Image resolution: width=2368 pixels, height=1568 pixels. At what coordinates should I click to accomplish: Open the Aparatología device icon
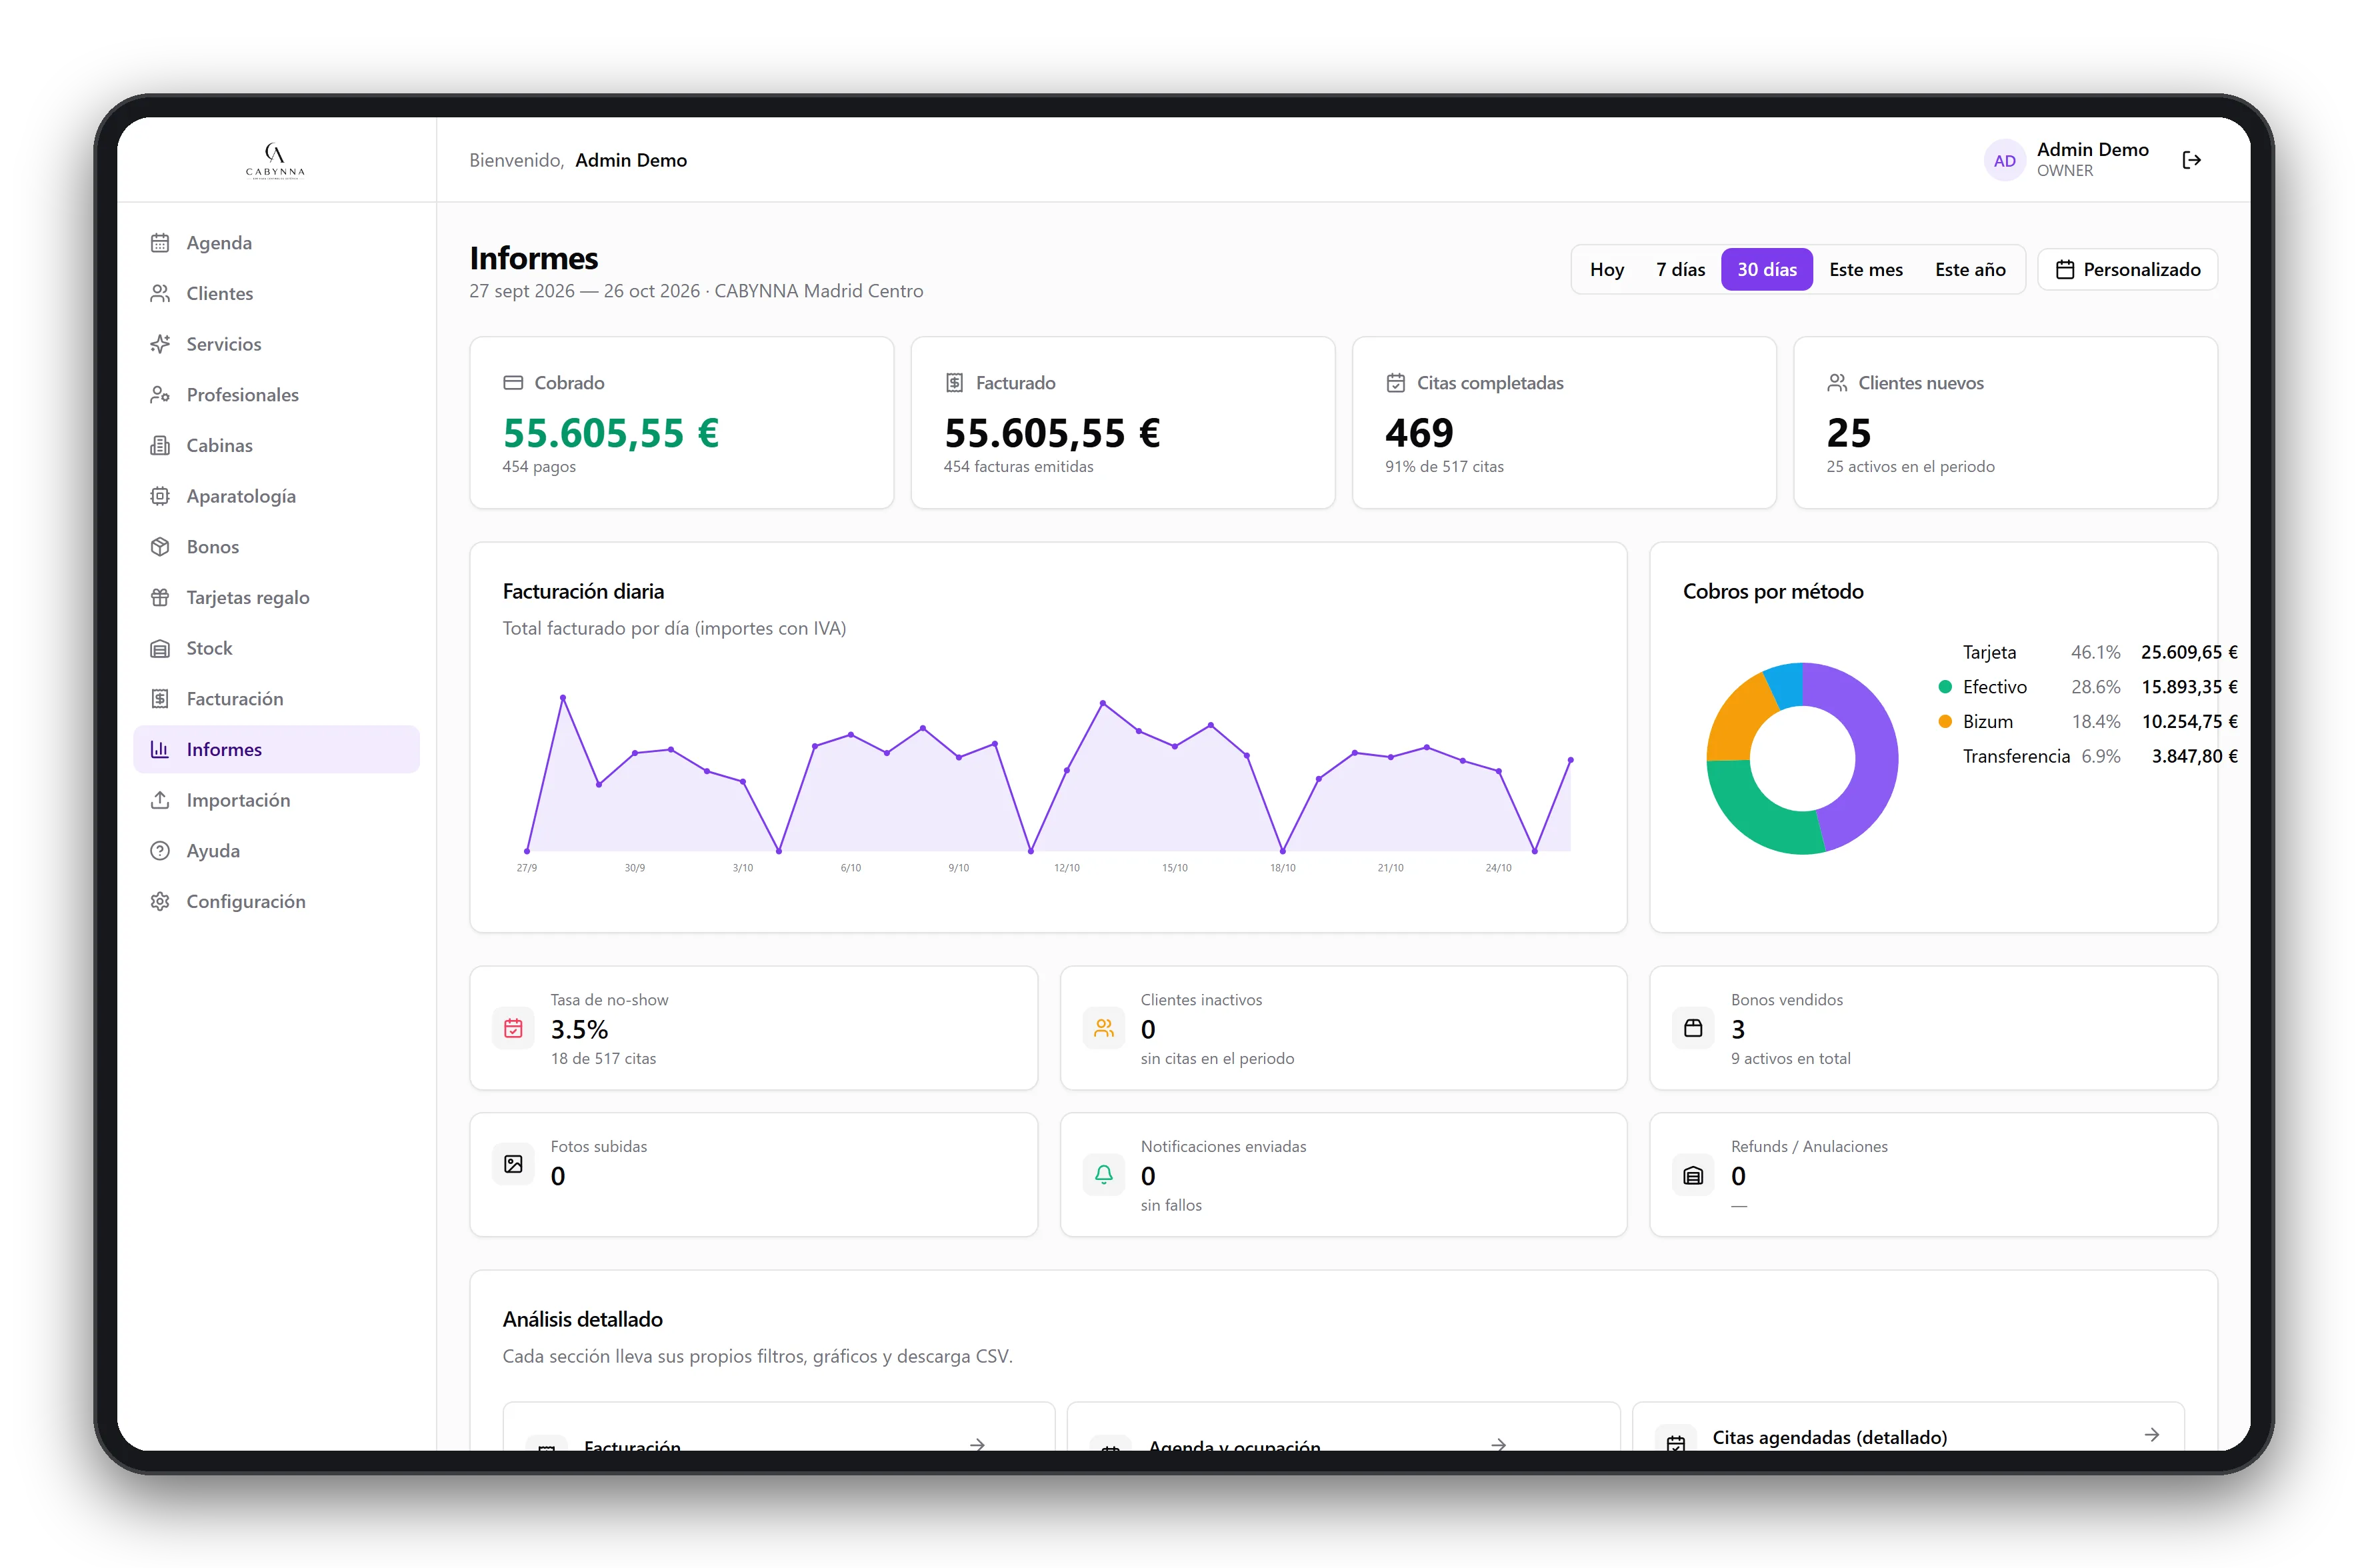point(160,496)
